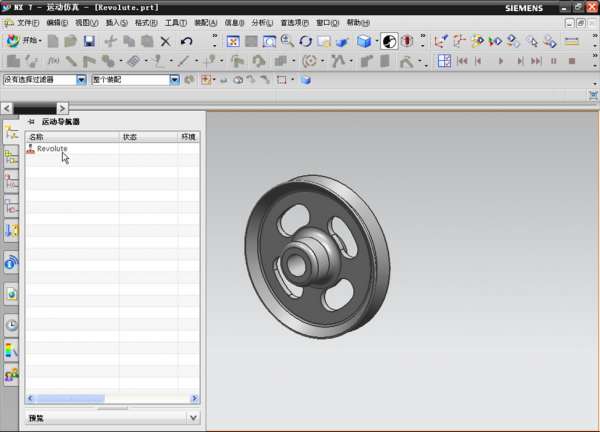Expand the 预览 preview section
The image size is (600, 432).
pyautogui.click(x=193, y=418)
